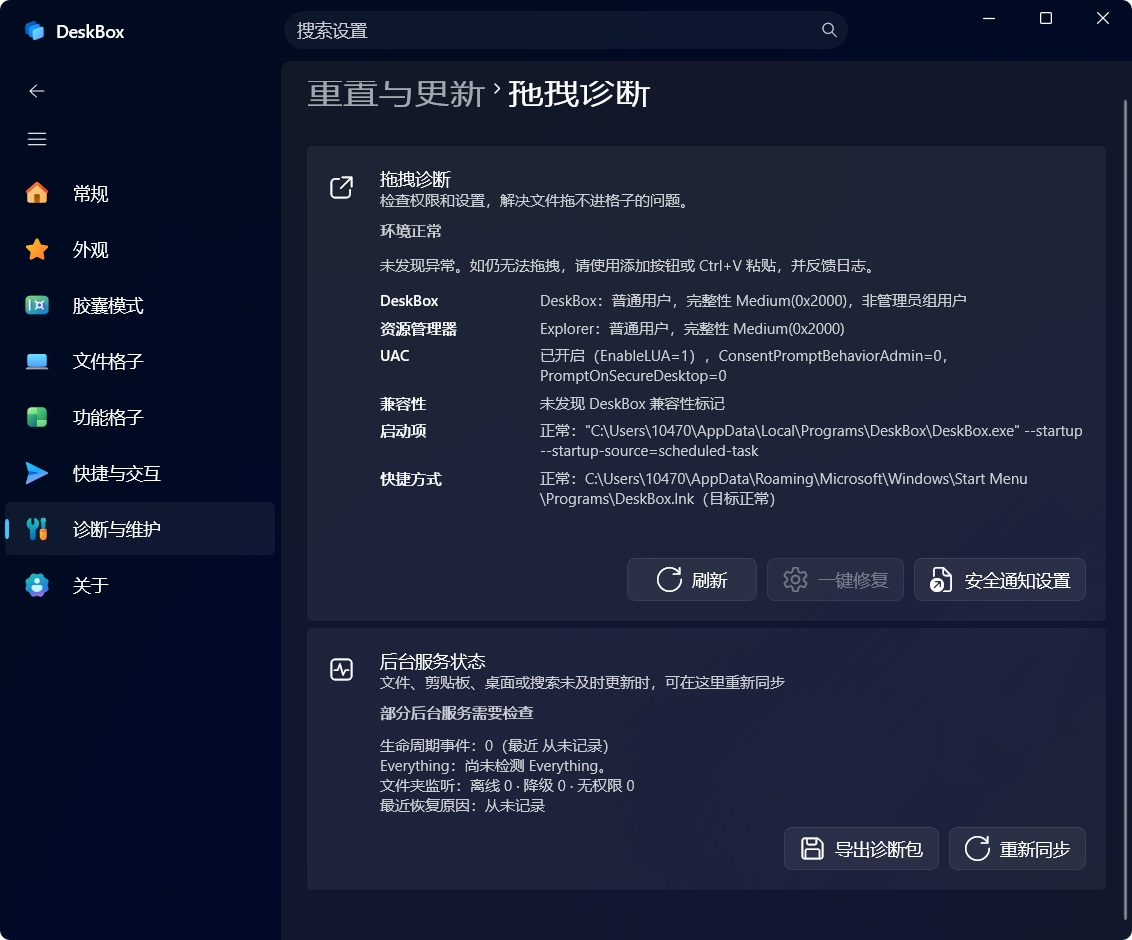Screen dimensions: 1132x940
Task: Open the 文件格子 section
Action: [x=140, y=361]
